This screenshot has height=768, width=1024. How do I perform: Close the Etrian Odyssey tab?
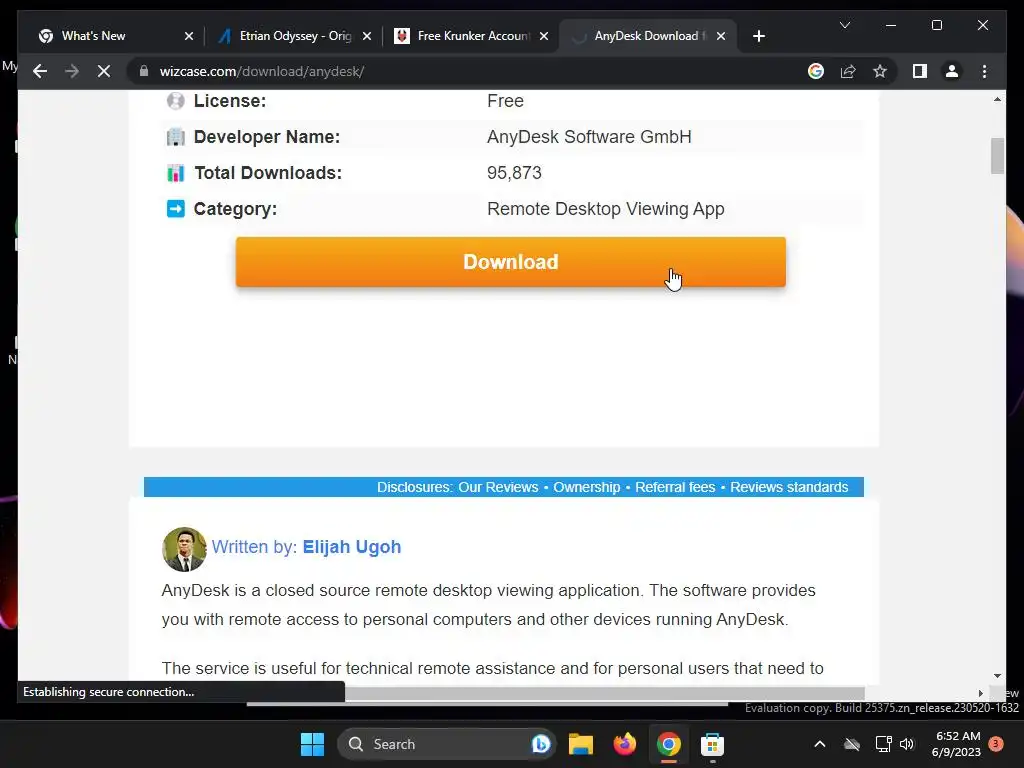(x=367, y=36)
